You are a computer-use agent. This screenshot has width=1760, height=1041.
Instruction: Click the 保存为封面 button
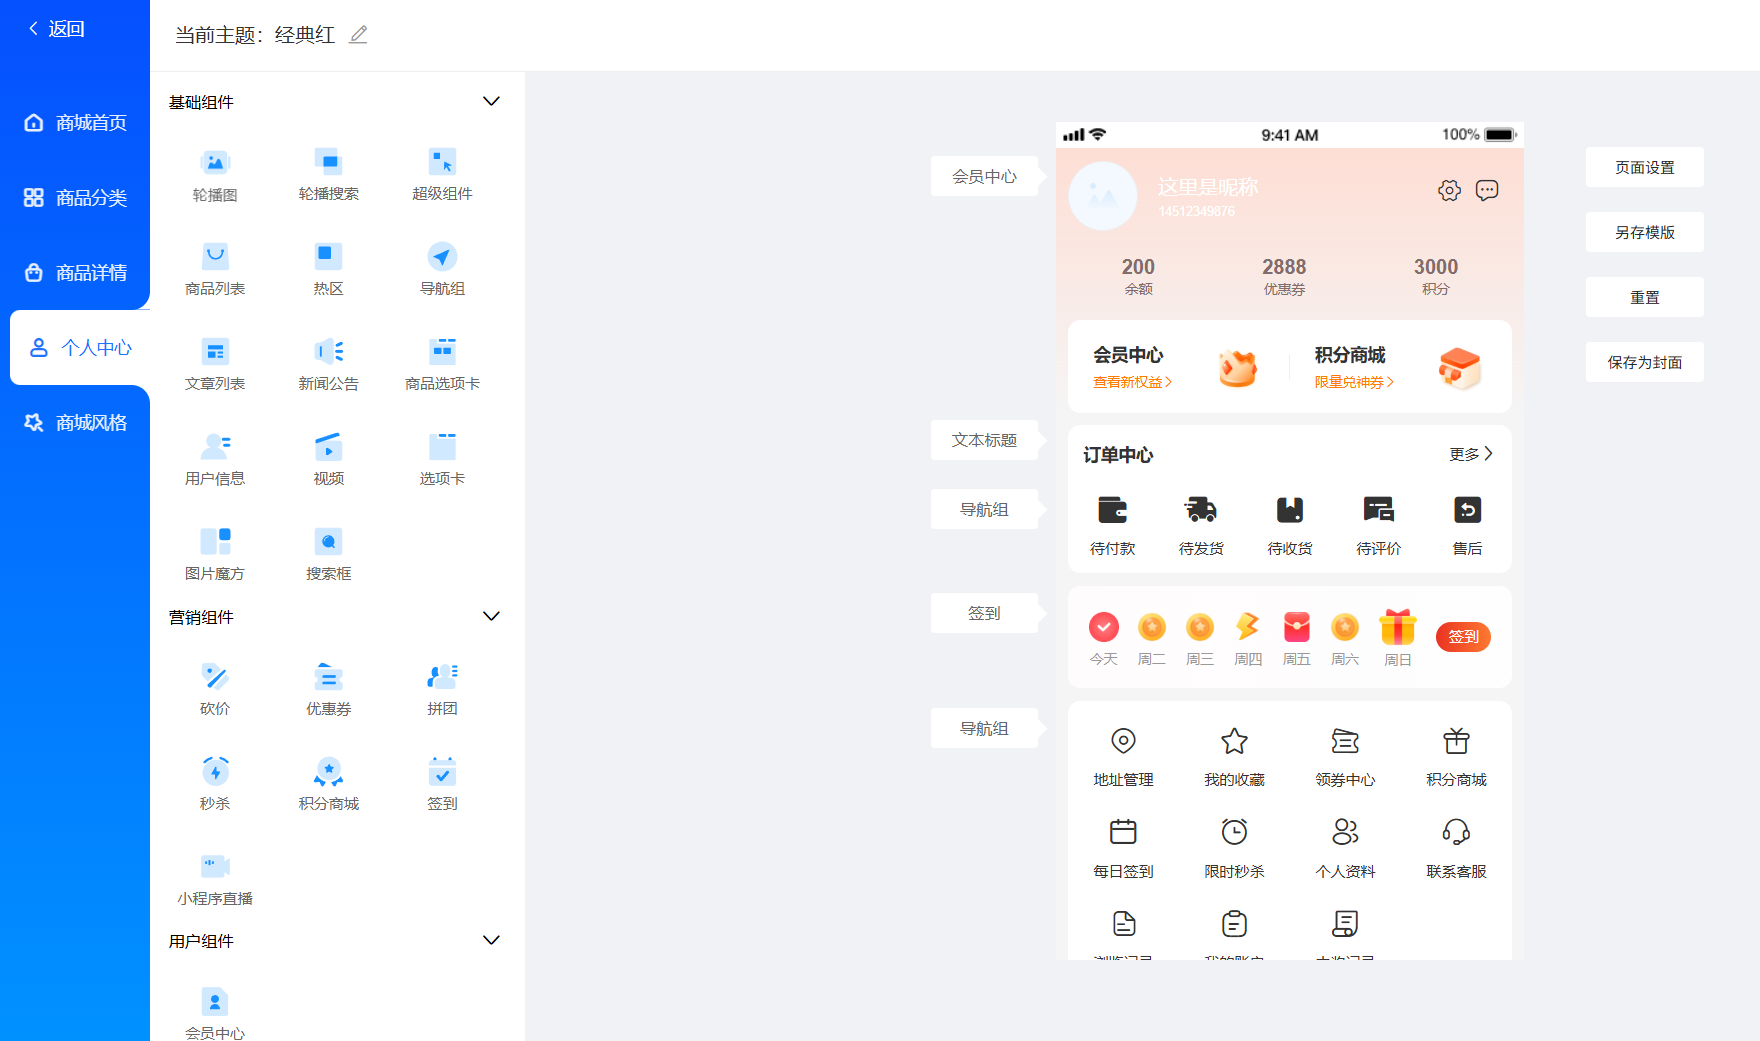tap(1645, 363)
